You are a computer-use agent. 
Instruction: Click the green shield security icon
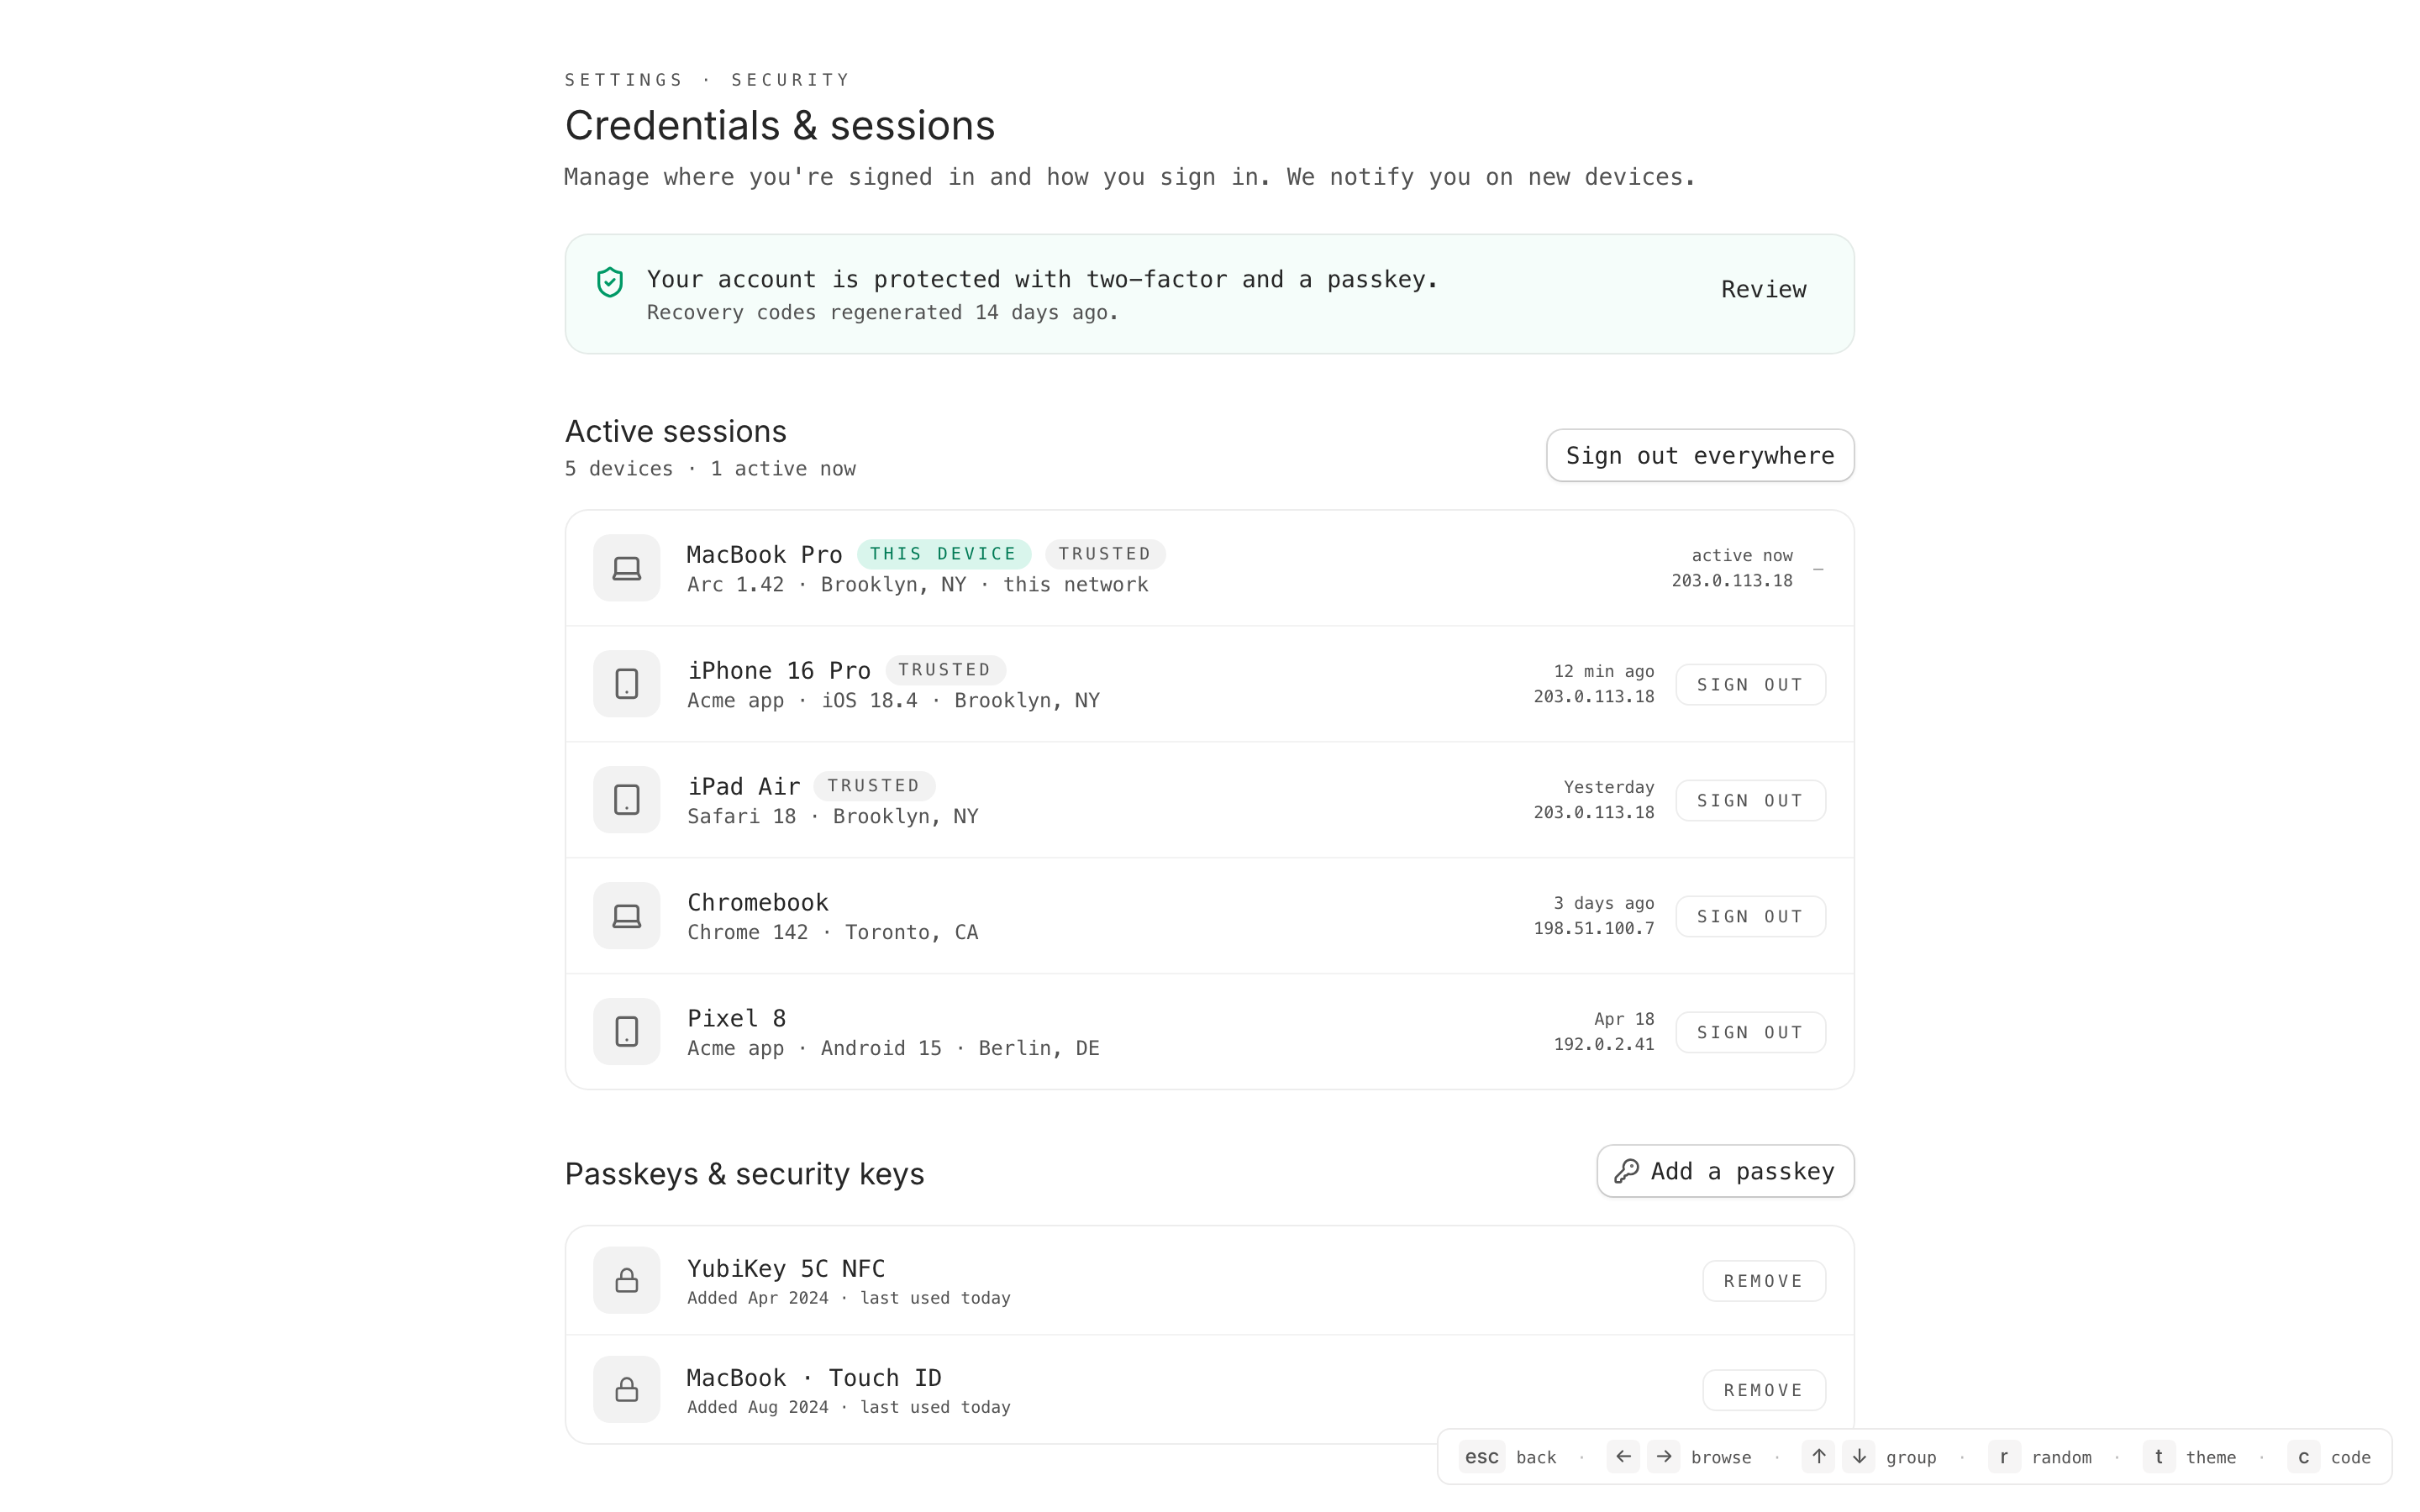point(610,283)
